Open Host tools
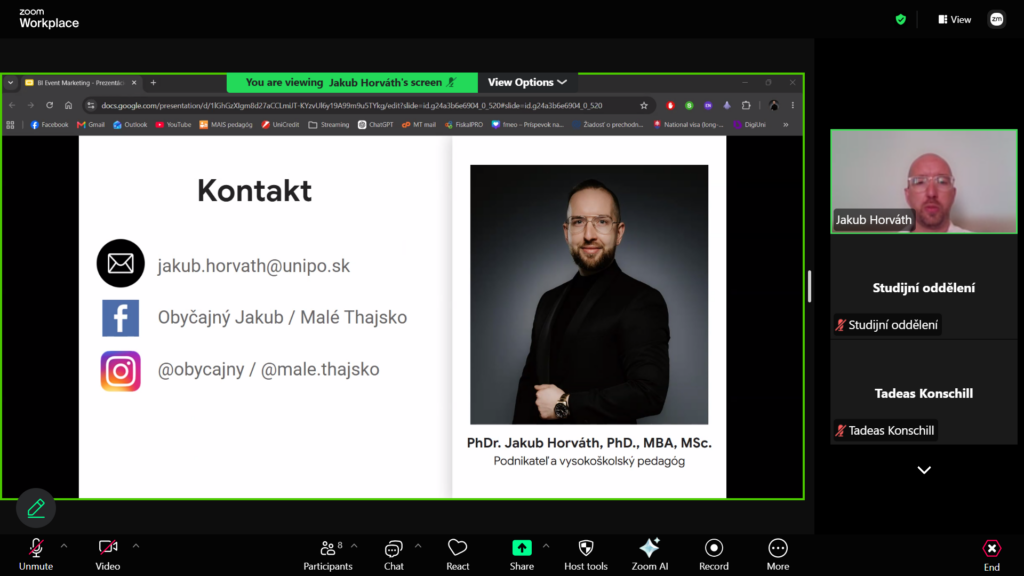Viewport: 1024px width, 576px height. coord(586,554)
